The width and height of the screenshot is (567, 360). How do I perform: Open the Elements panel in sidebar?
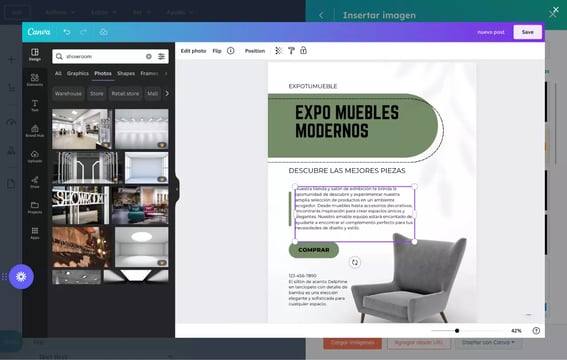(35, 80)
